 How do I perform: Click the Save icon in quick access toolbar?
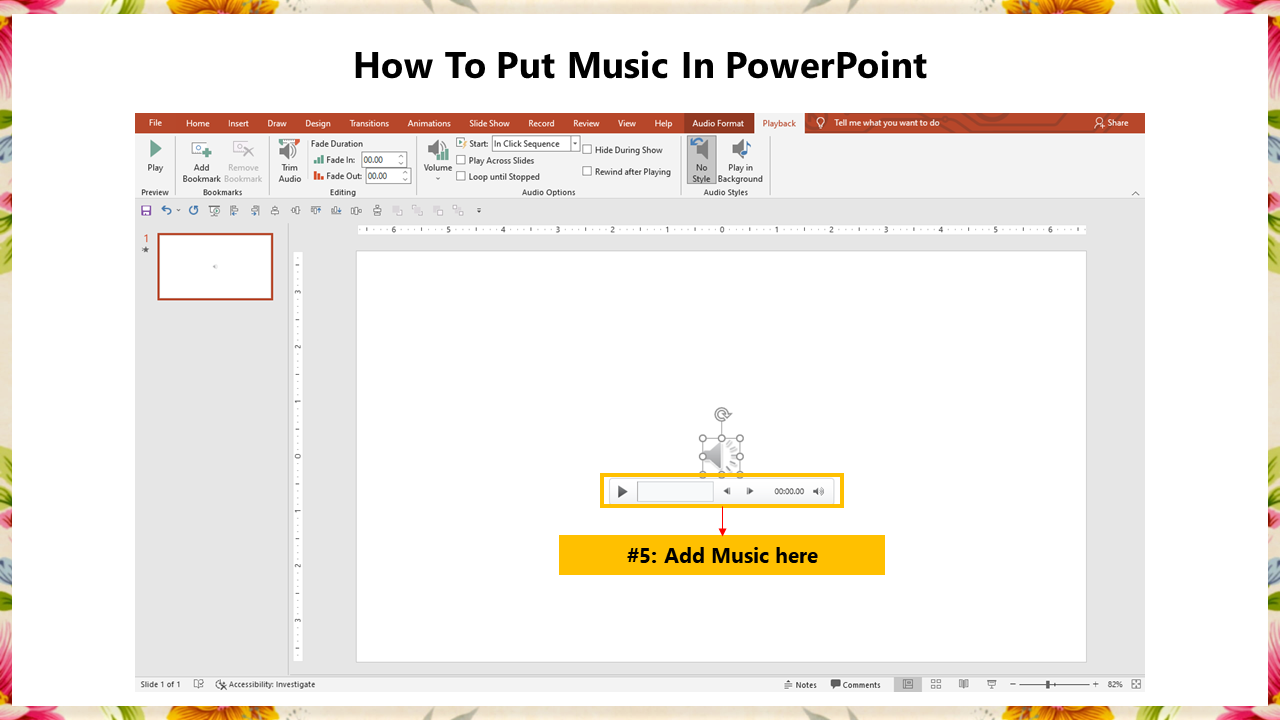[x=146, y=210]
